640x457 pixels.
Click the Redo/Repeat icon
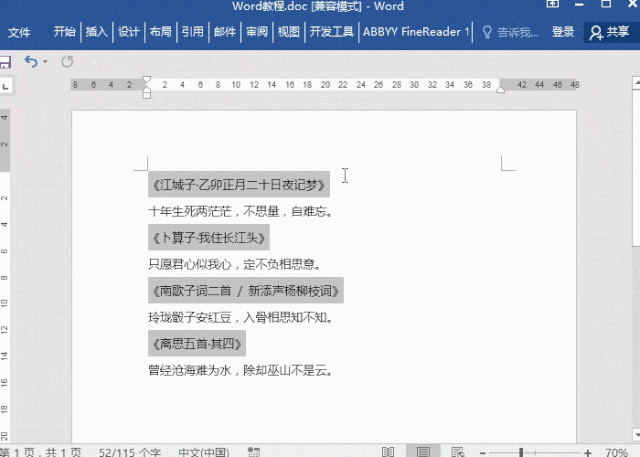[x=67, y=62]
